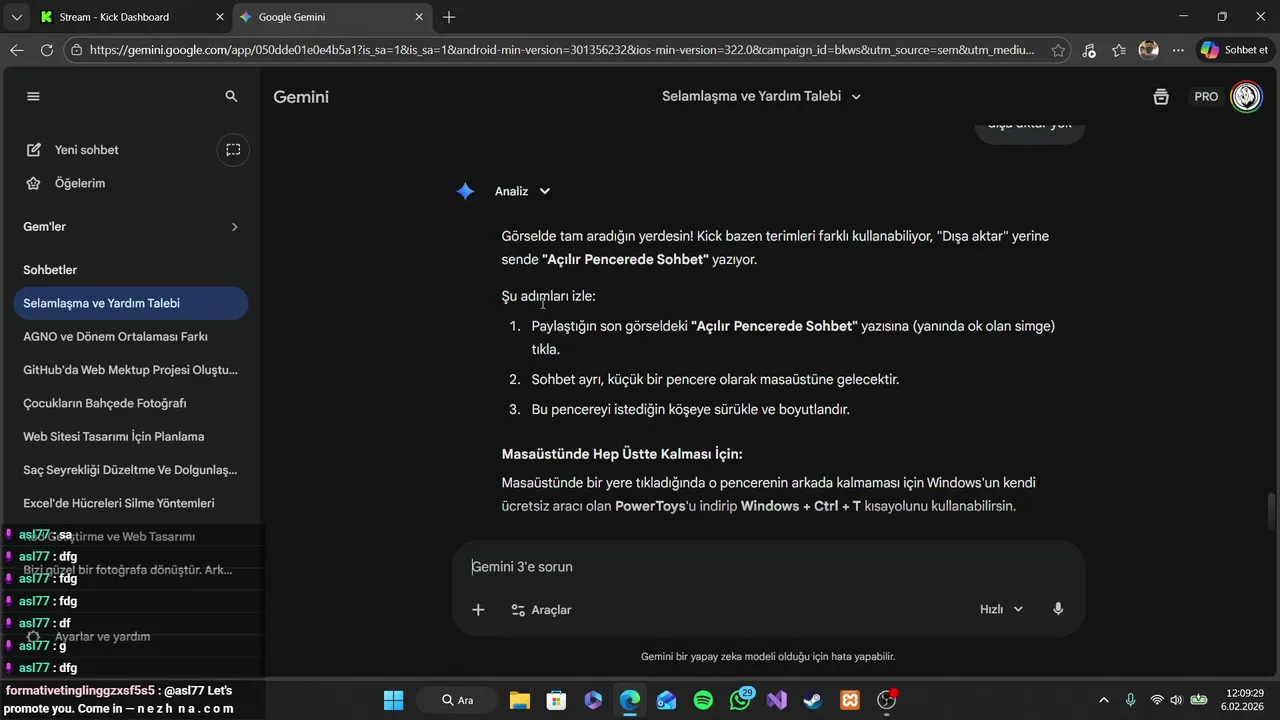Go back with browser back arrow

pos(17,50)
